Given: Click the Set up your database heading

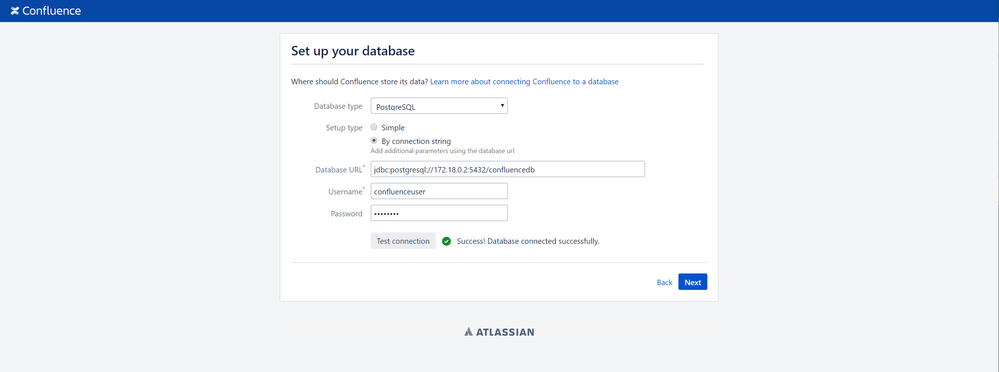Looking at the screenshot, I should [x=353, y=51].
